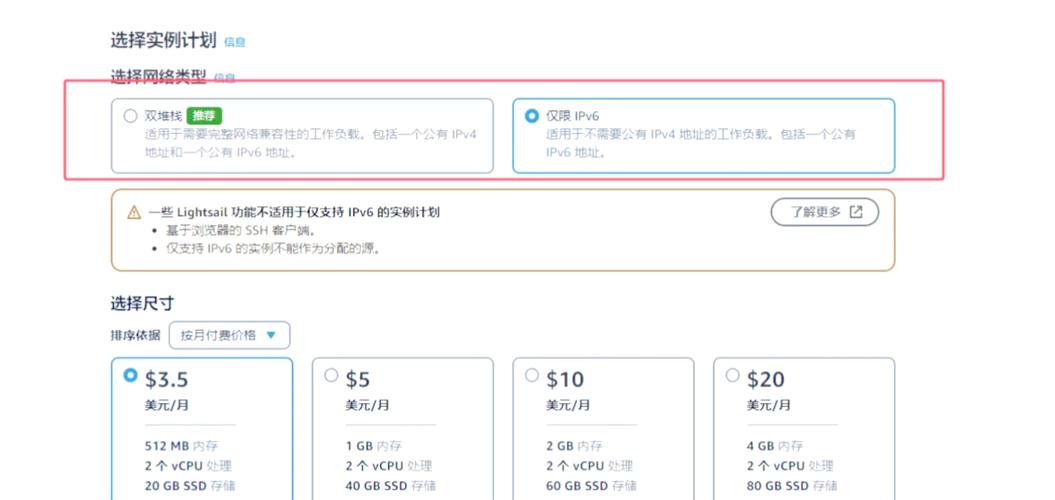Choose the $3.5 monthly plan radio
The image size is (1055, 500).
tap(131, 376)
